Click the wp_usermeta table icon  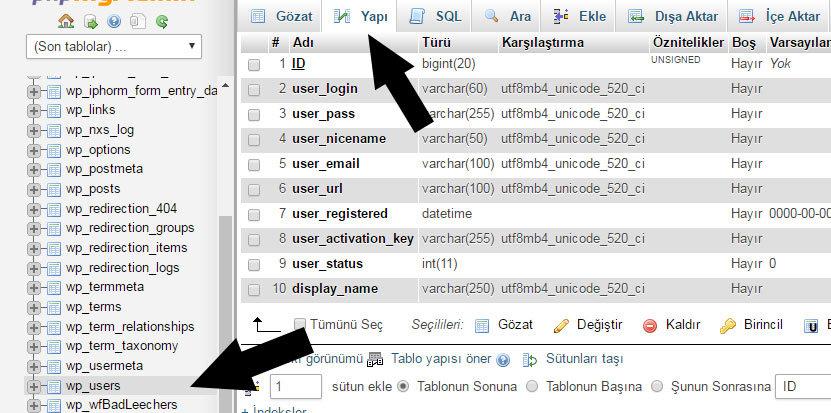[54, 366]
